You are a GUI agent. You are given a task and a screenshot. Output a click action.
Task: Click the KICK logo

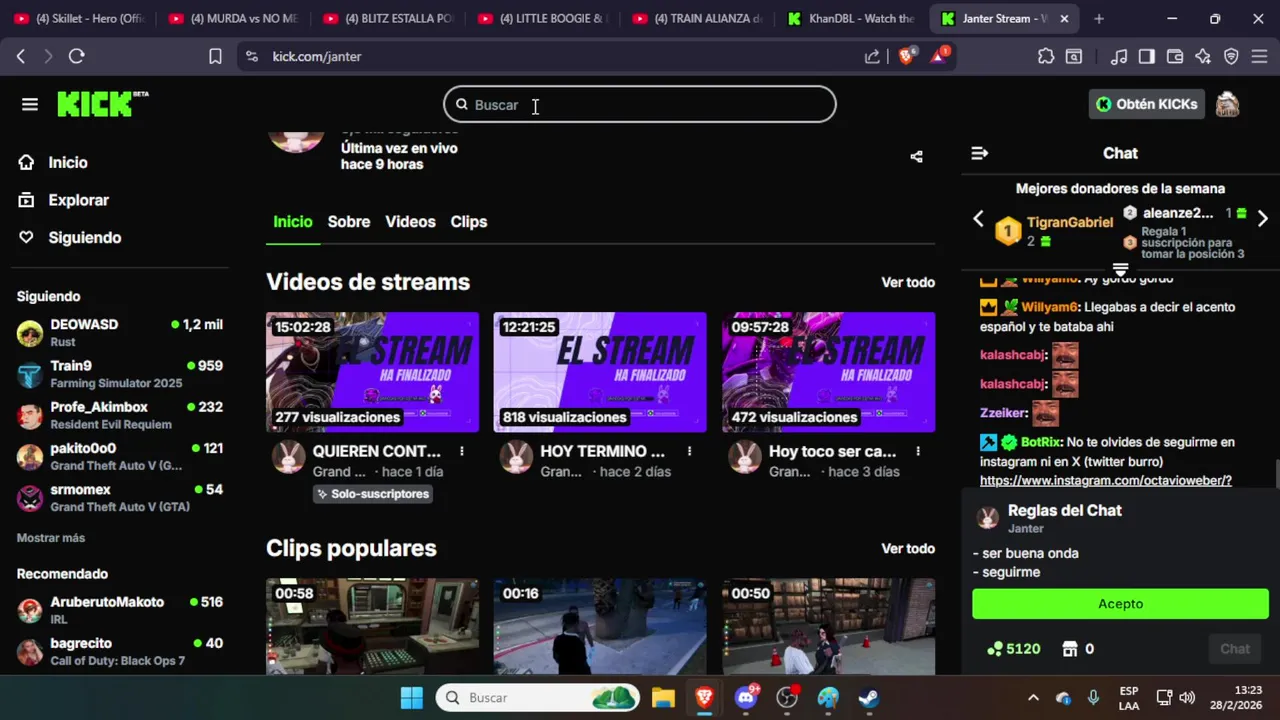pos(102,104)
